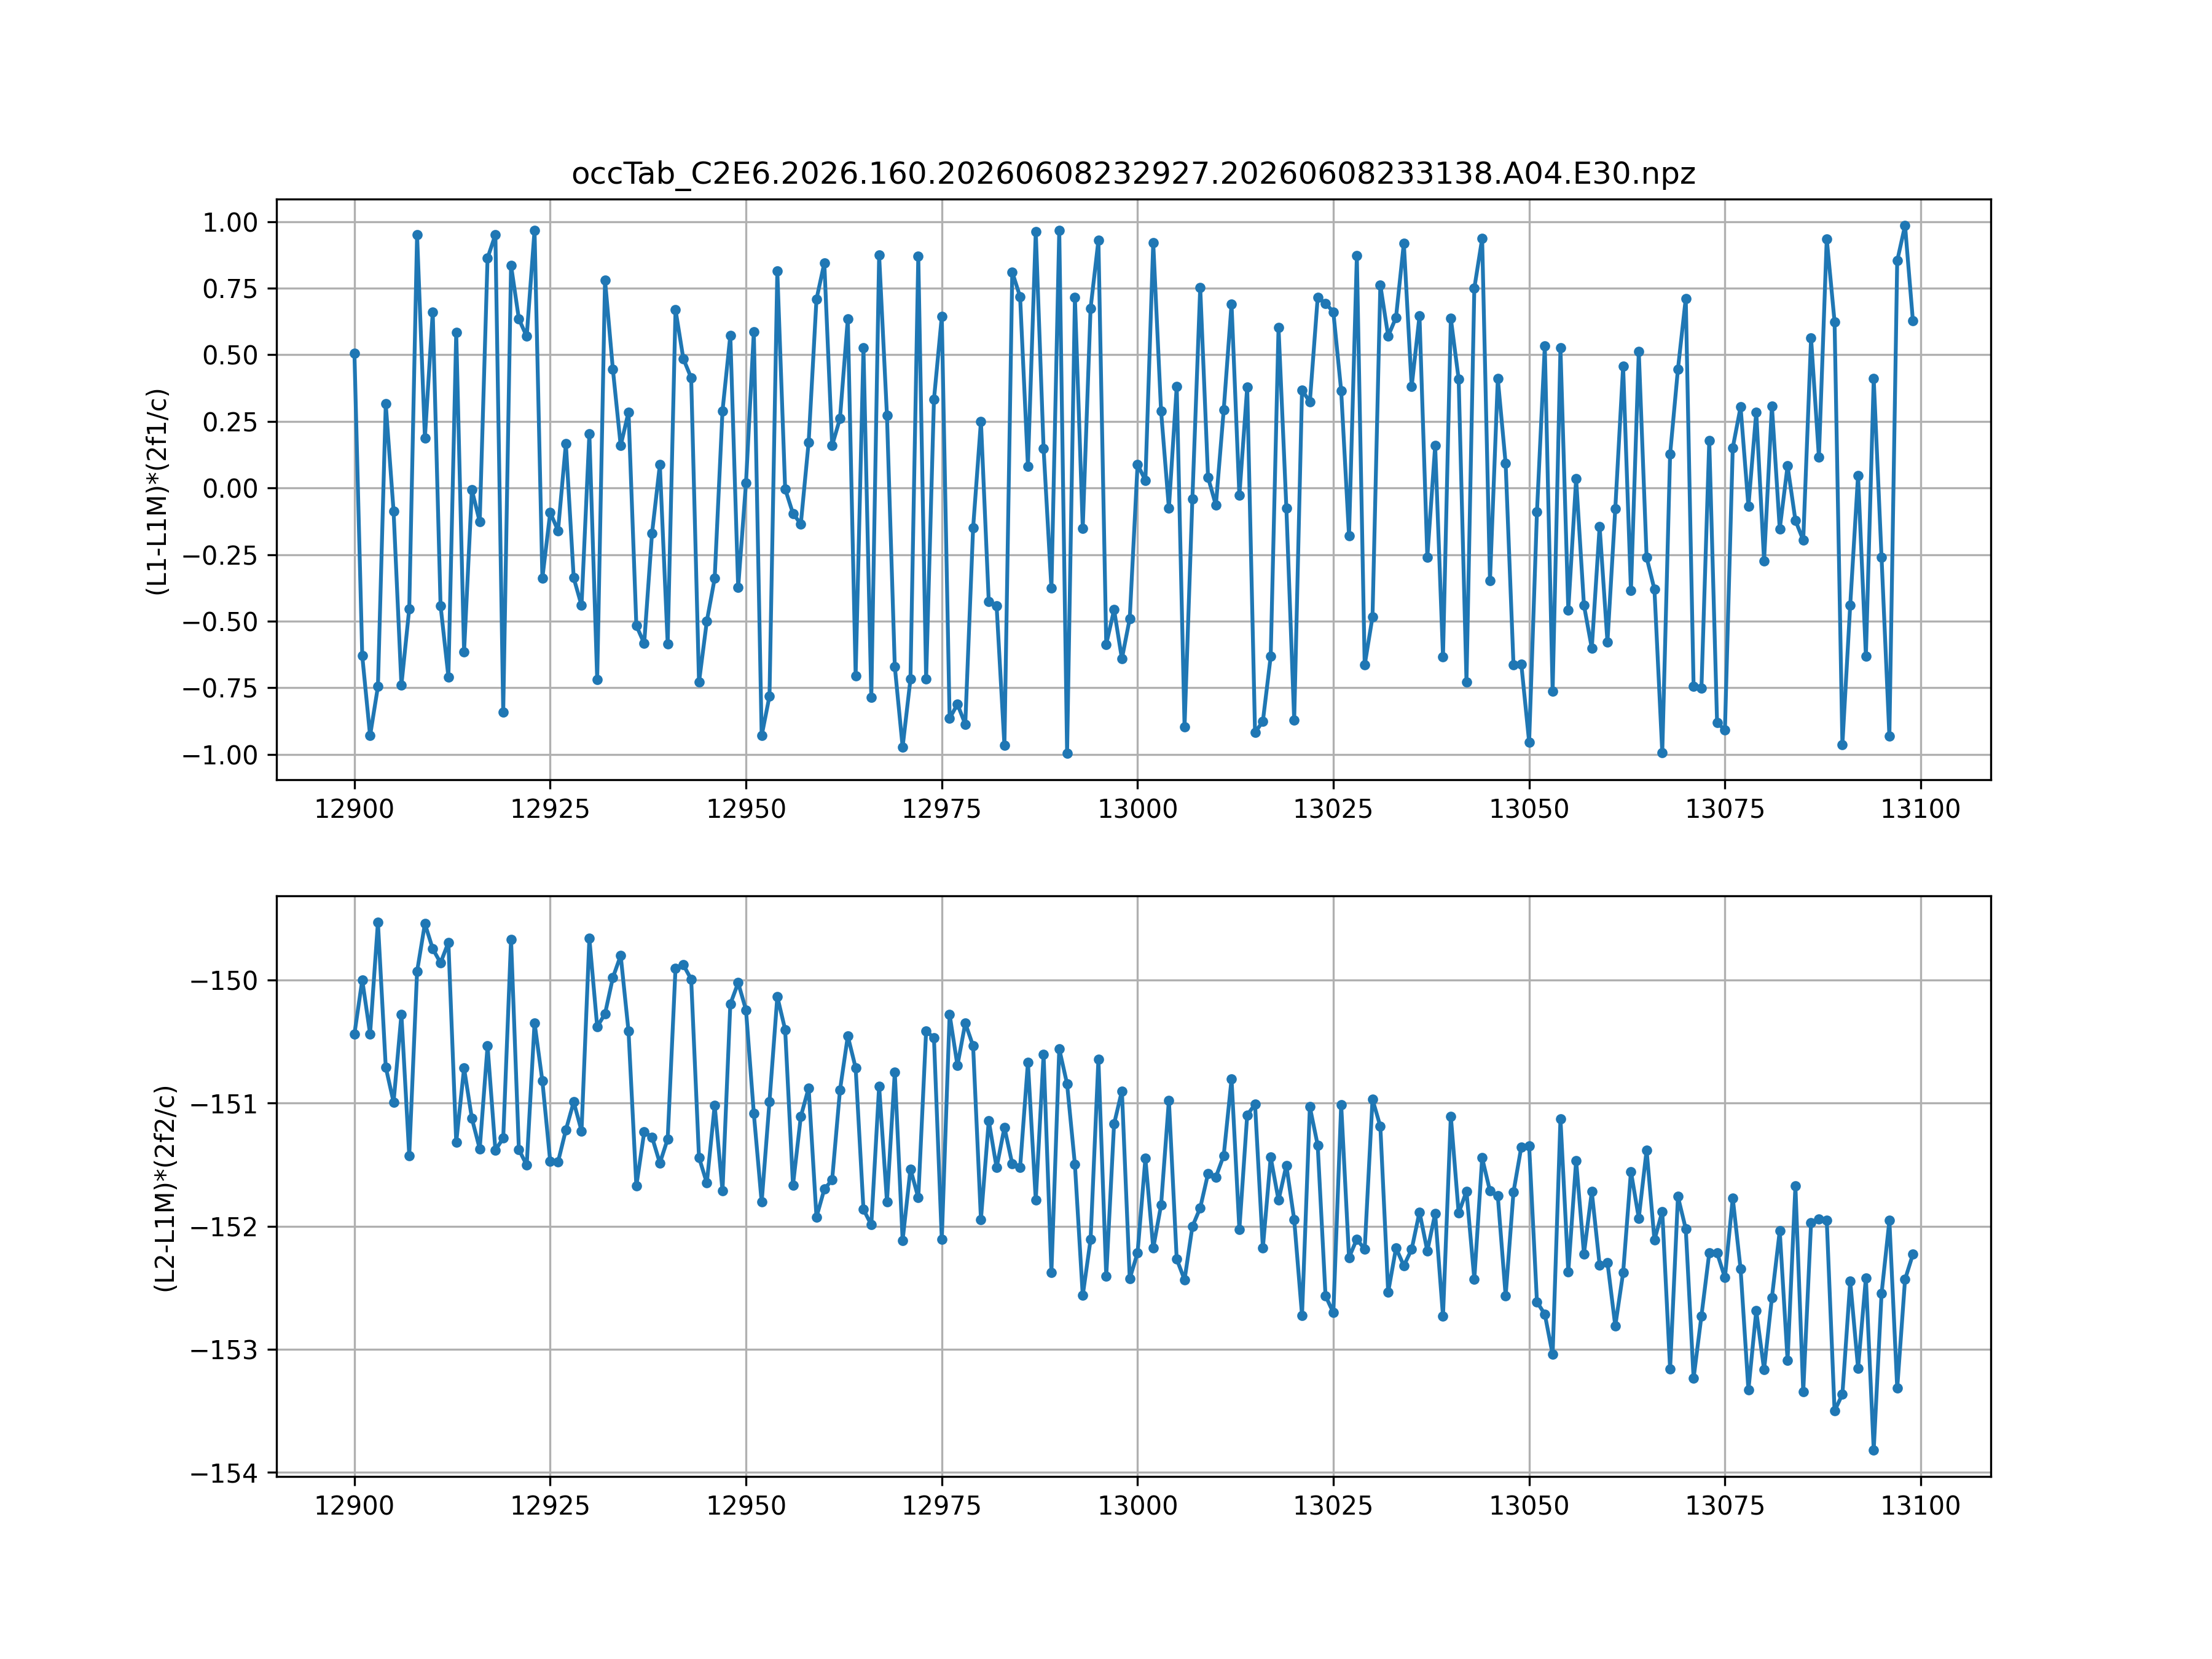The width and height of the screenshot is (2212, 1659).
Task: Click 12900 on the L2-L1M plot x-axis
Action: (x=355, y=1506)
